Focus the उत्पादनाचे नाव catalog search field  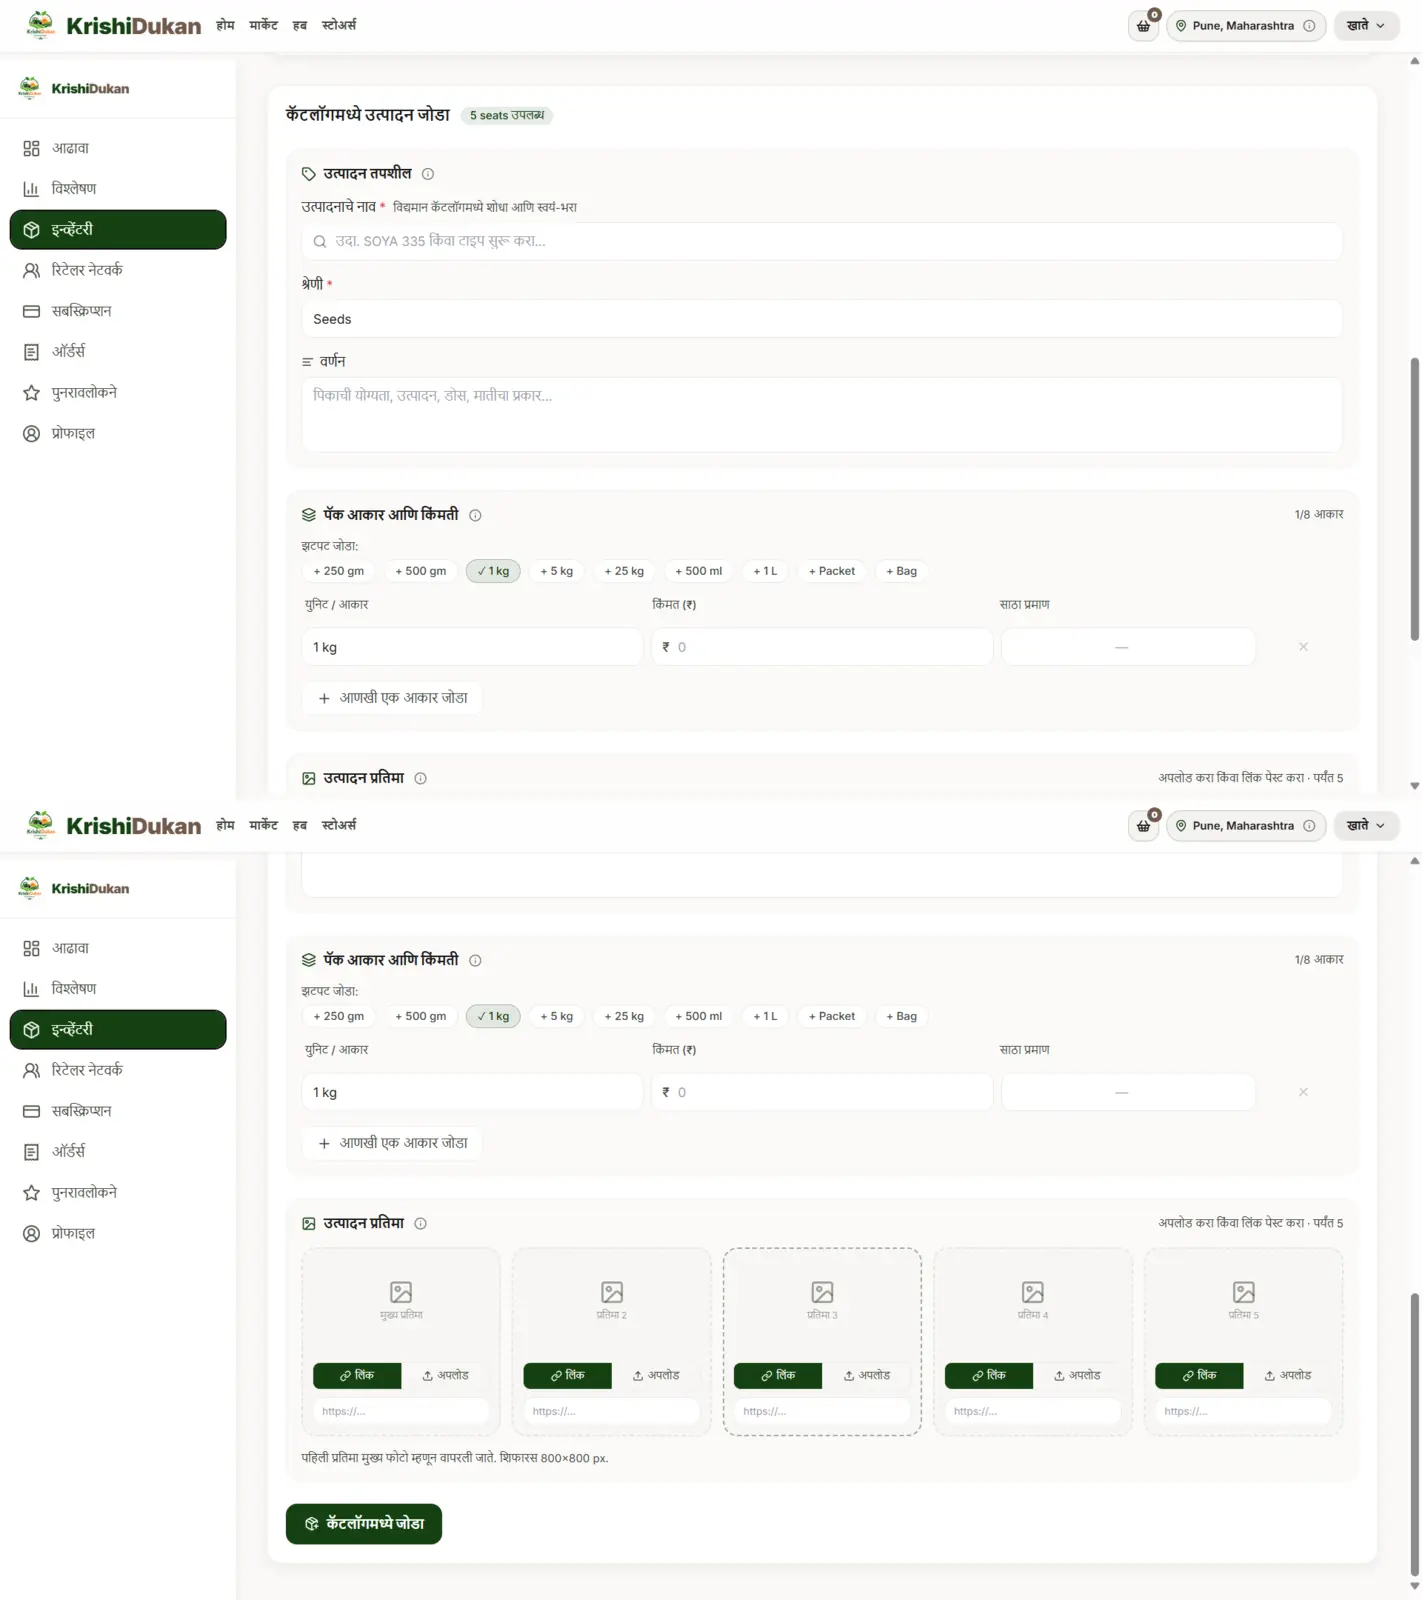point(821,241)
